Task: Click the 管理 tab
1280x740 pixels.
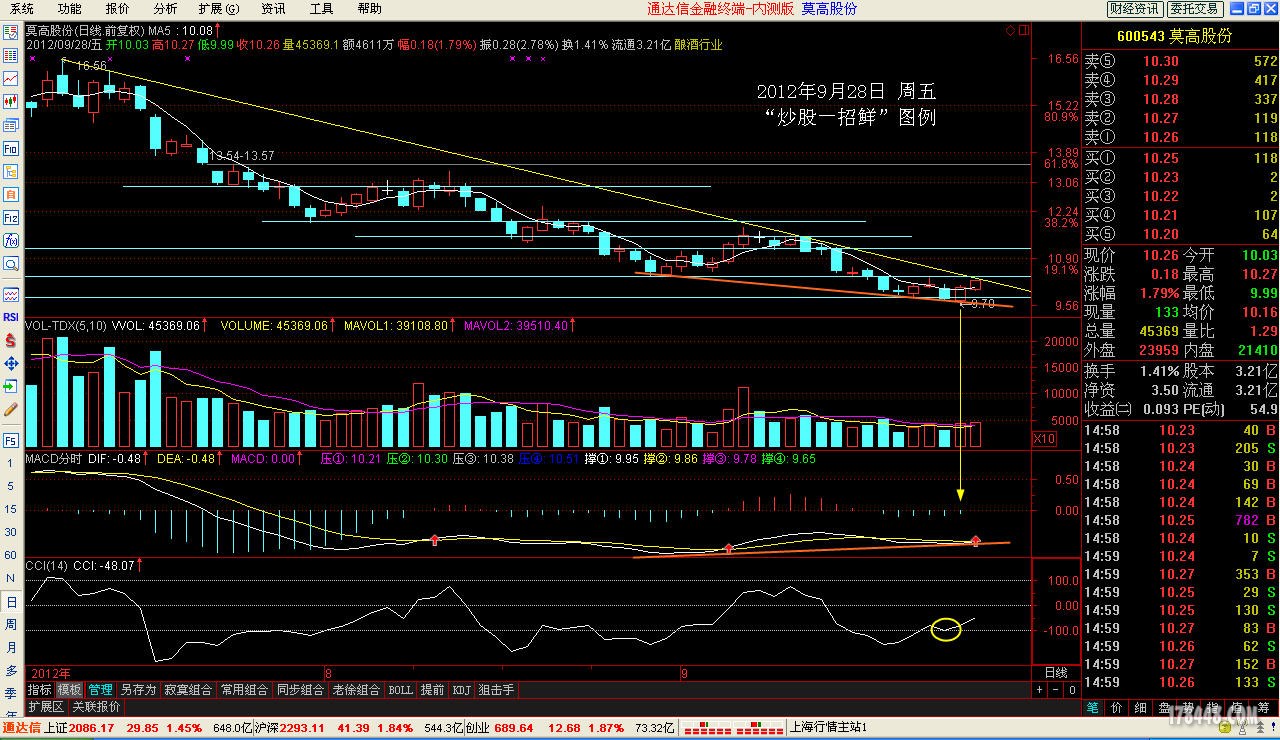Action: 100,690
